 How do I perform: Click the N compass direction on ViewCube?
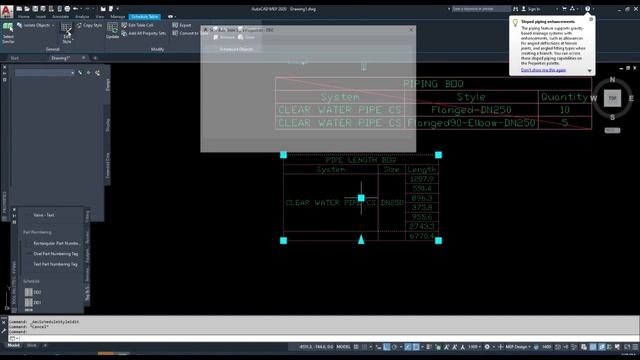[612, 80]
